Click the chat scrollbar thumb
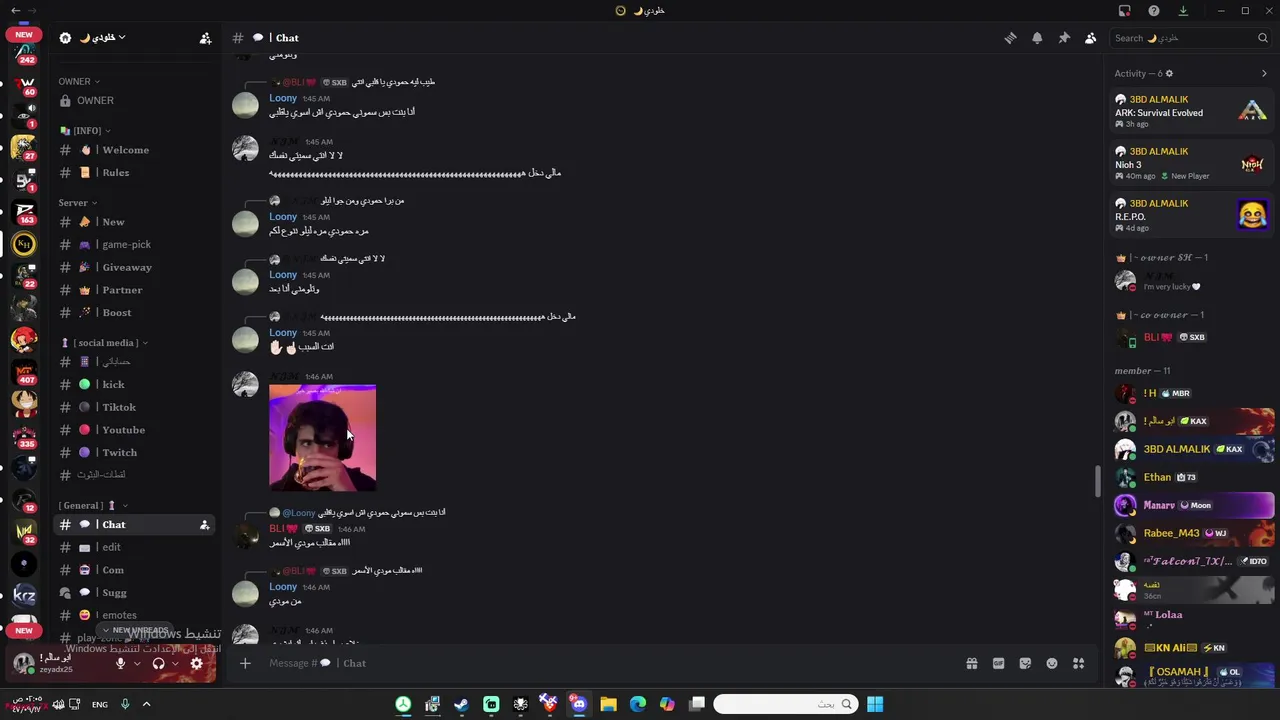Image resolution: width=1280 pixels, height=720 pixels. click(1098, 481)
